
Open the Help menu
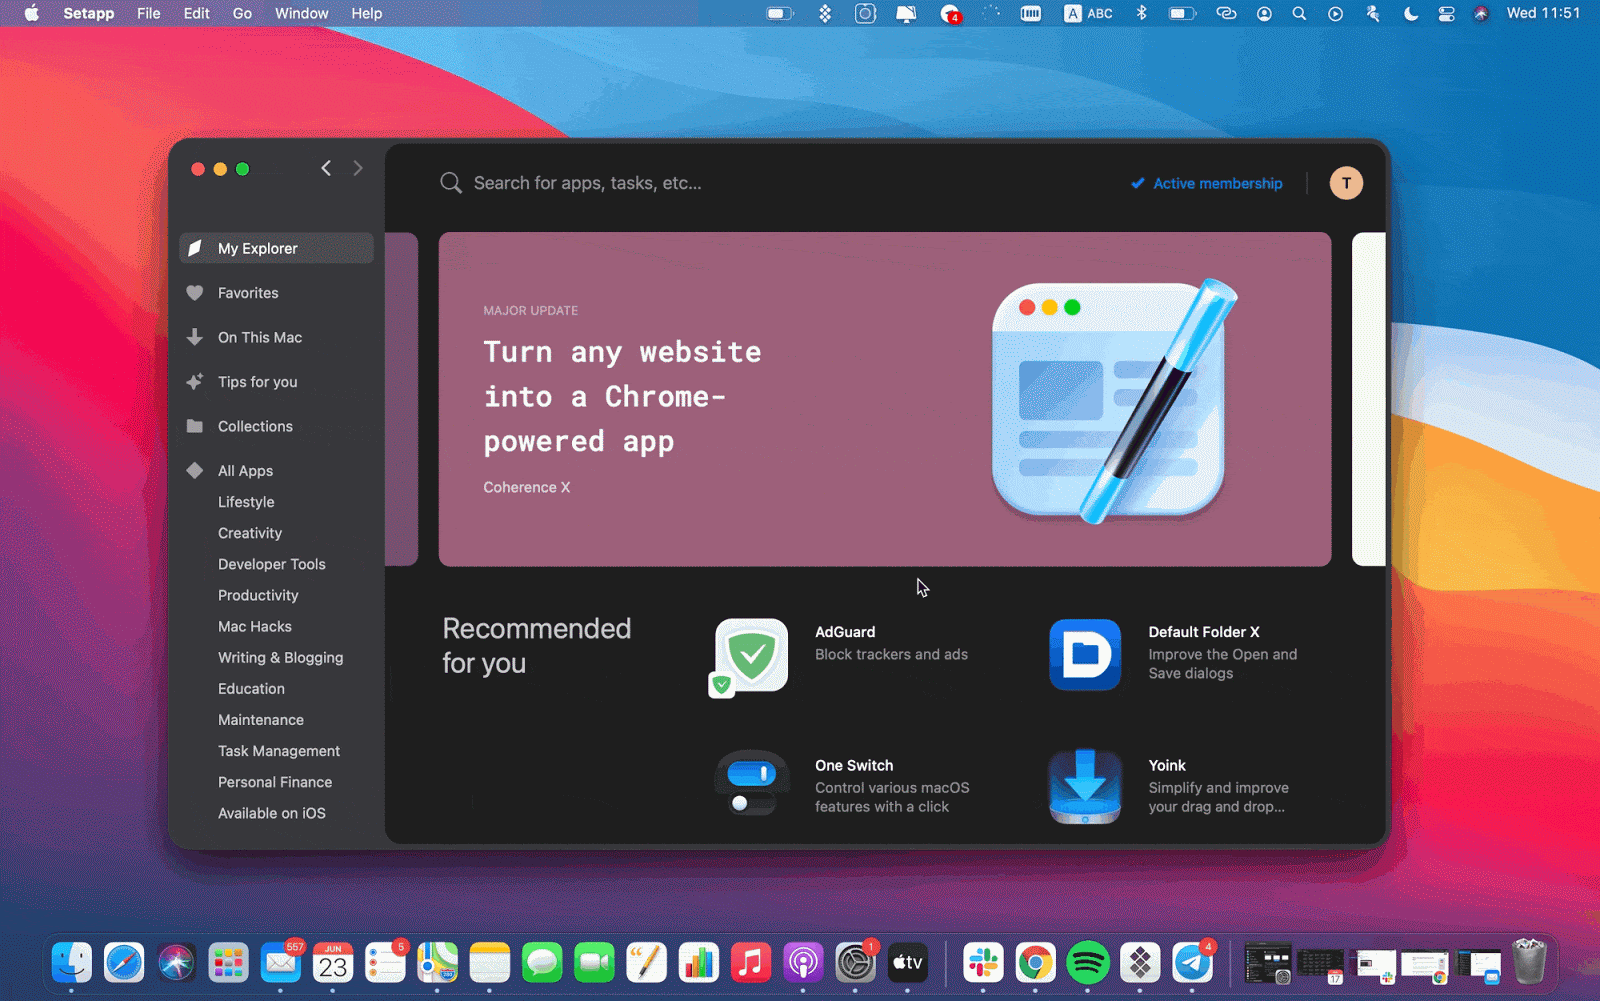click(x=366, y=13)
